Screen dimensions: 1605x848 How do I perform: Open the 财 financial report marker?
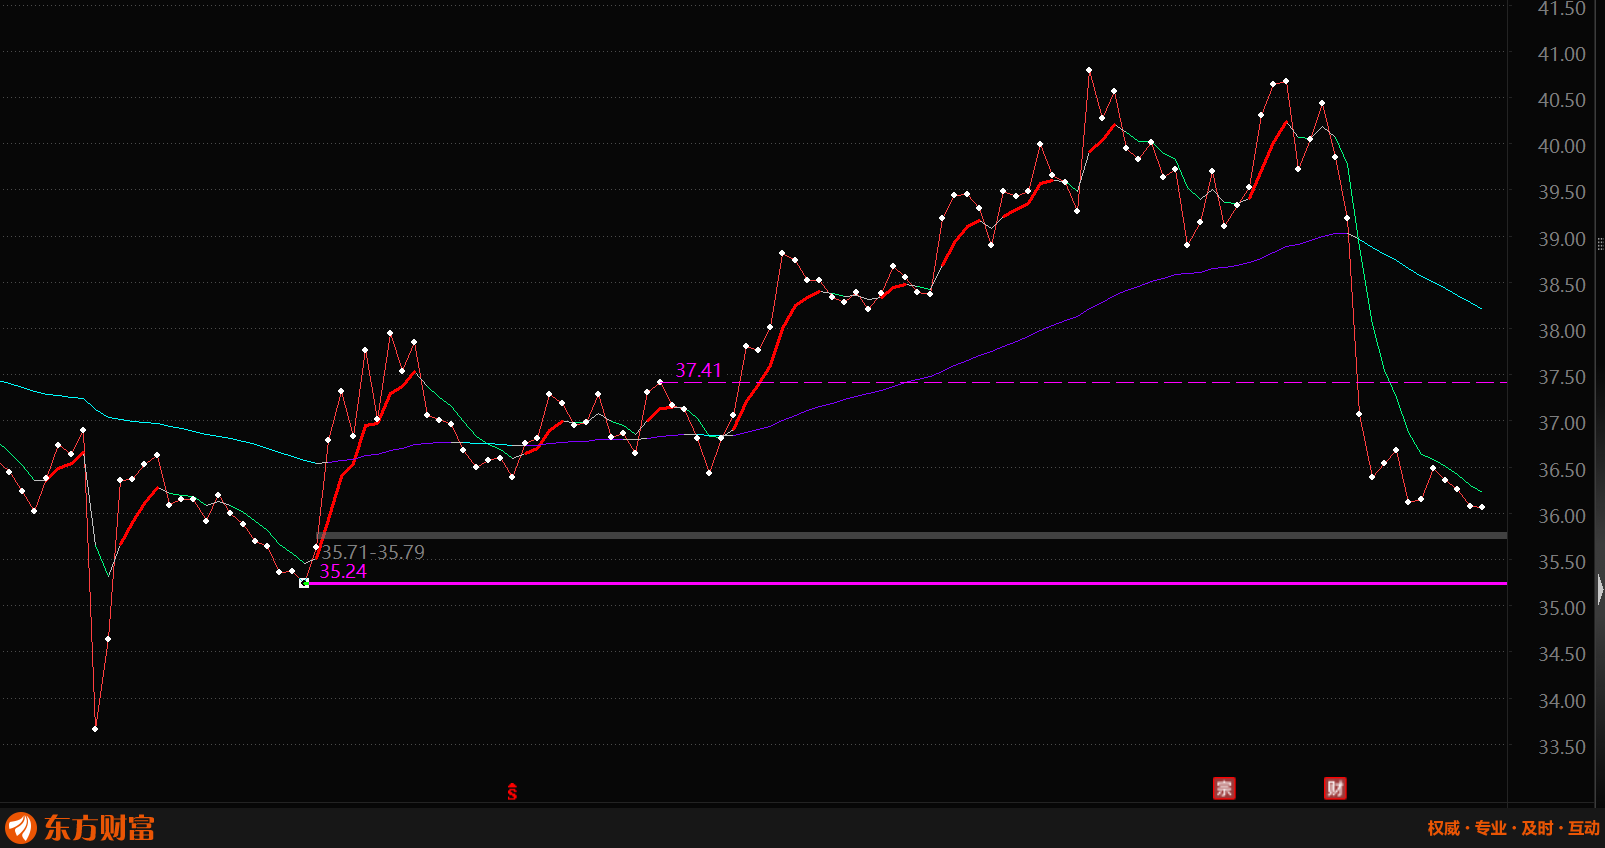1335,788
